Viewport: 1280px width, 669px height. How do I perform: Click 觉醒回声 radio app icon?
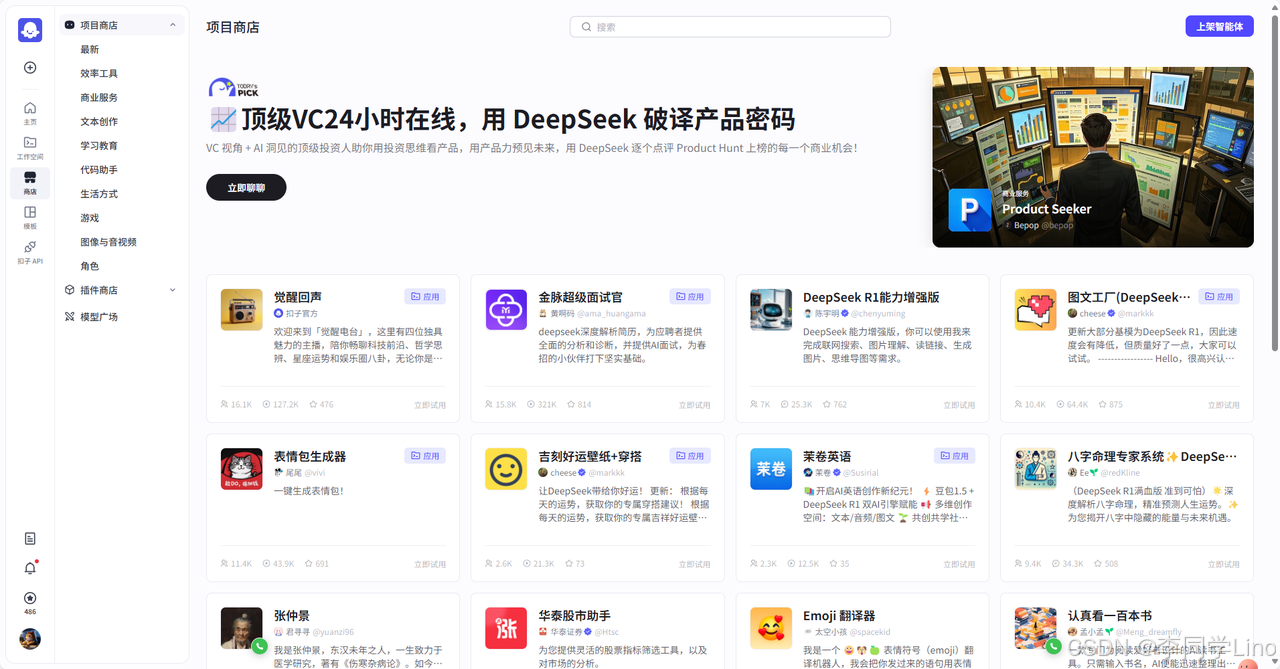241,310
